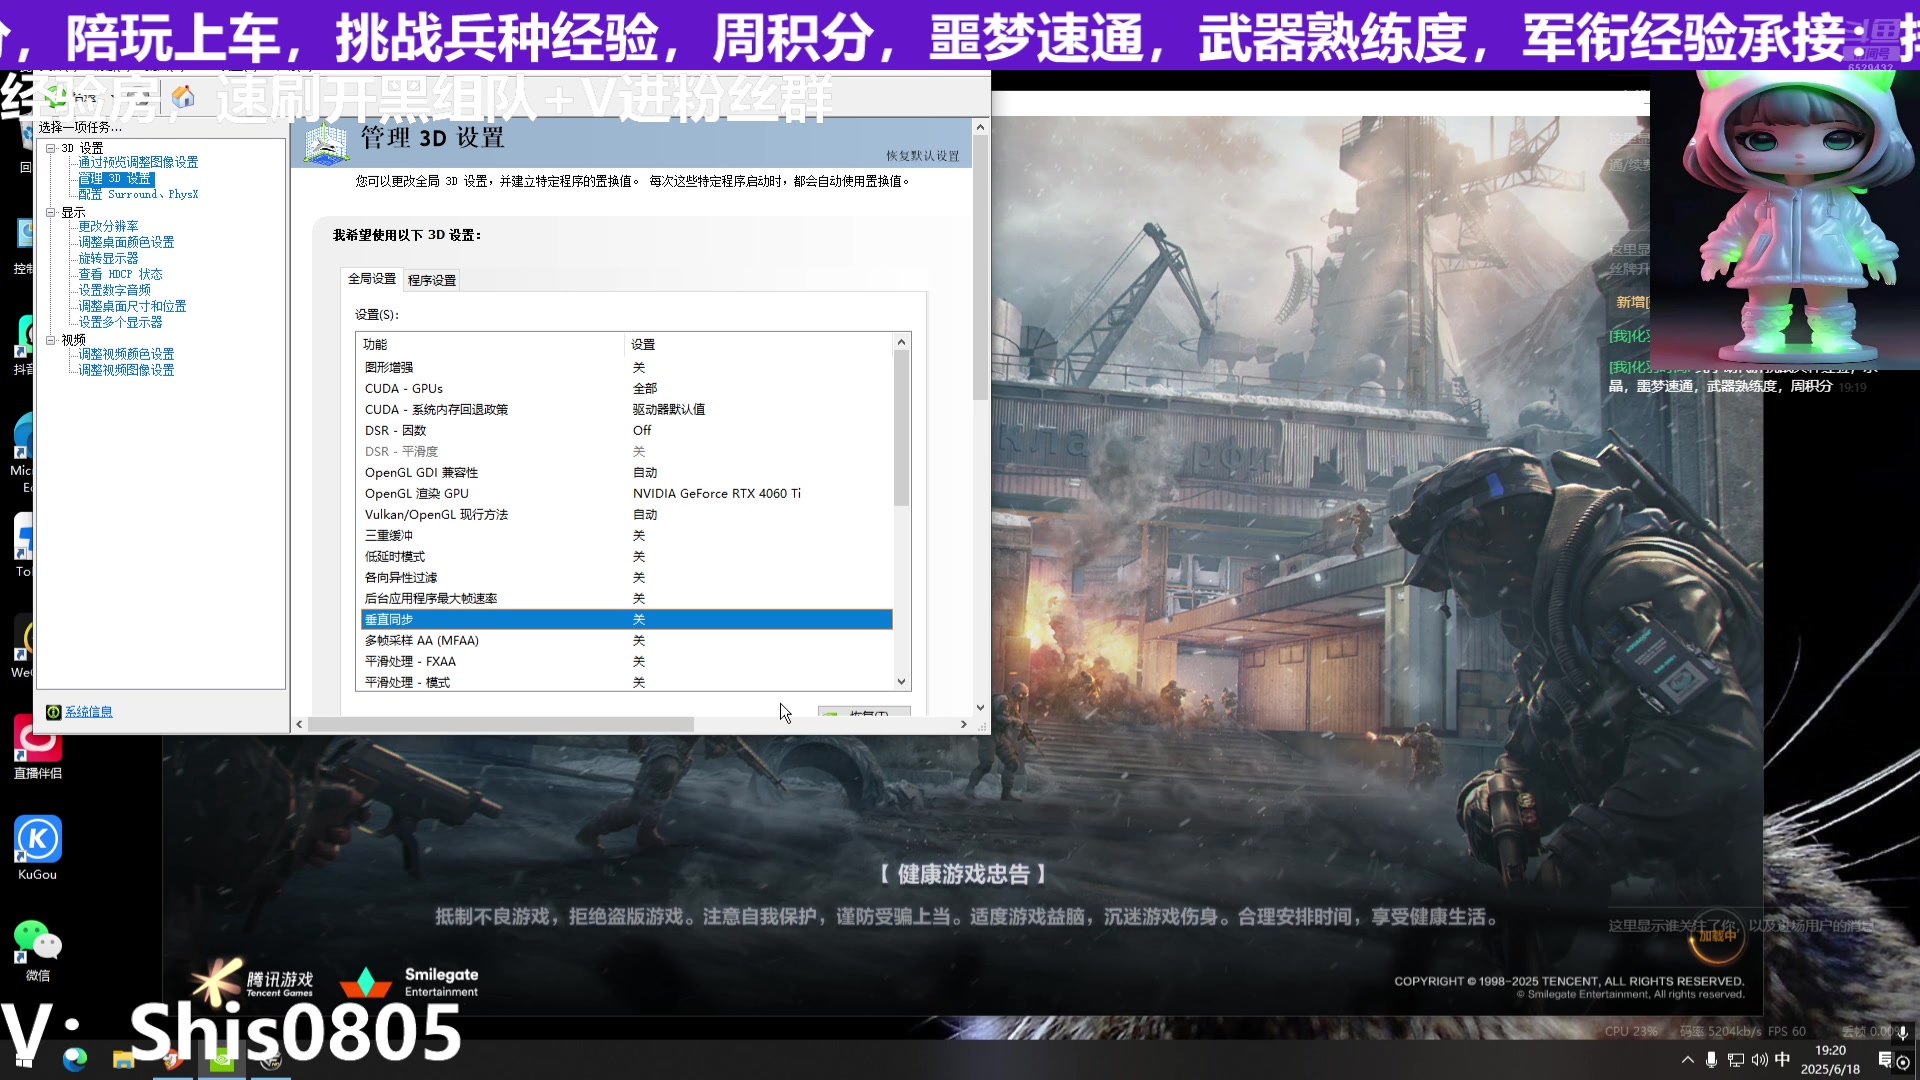Open 配置 Surround、PhysX tree item
Viewport: 1920px width, 1080px height.
coord(138,194)
